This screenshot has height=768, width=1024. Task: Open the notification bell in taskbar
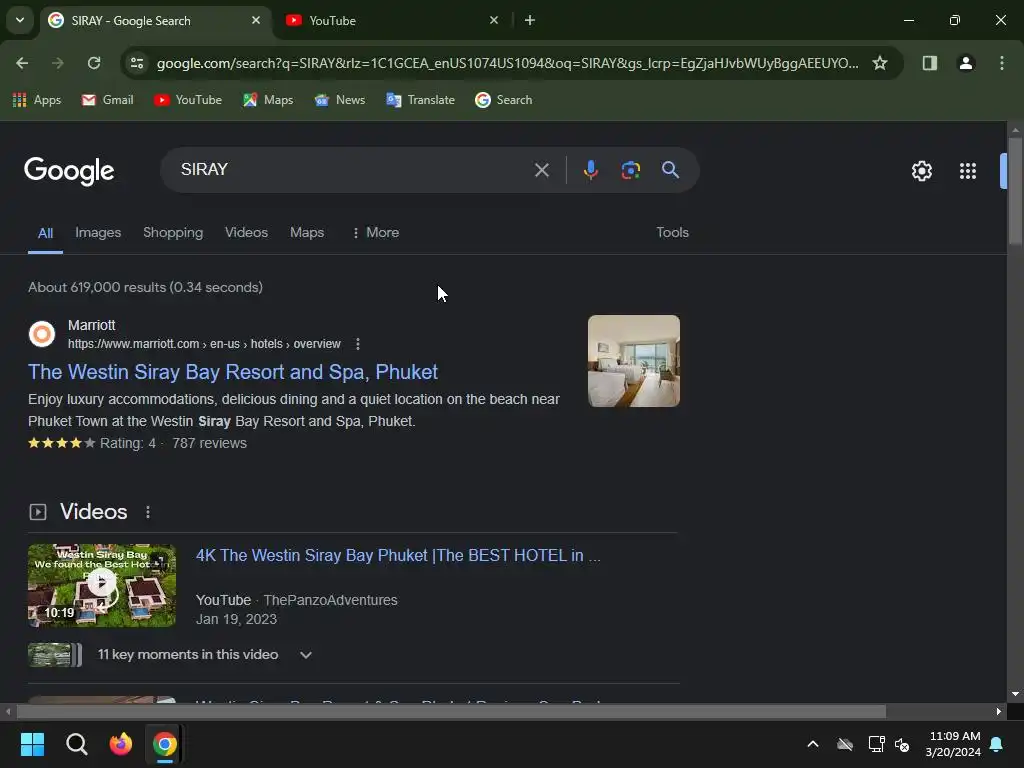click(x=997, y=744)
